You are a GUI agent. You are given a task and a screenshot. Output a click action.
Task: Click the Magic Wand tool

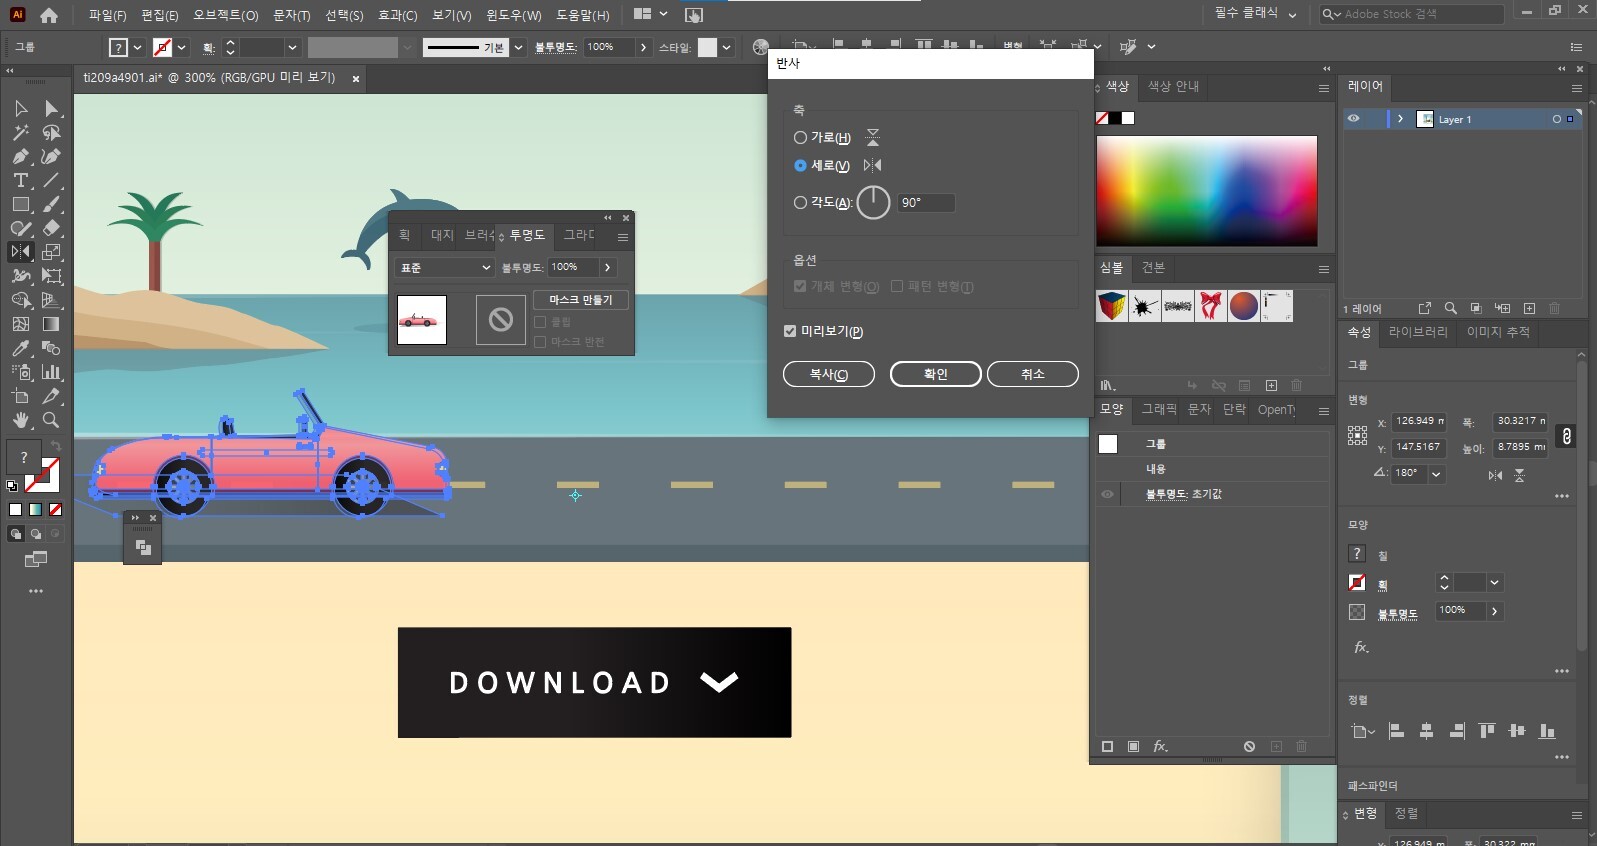click(20, 133)
